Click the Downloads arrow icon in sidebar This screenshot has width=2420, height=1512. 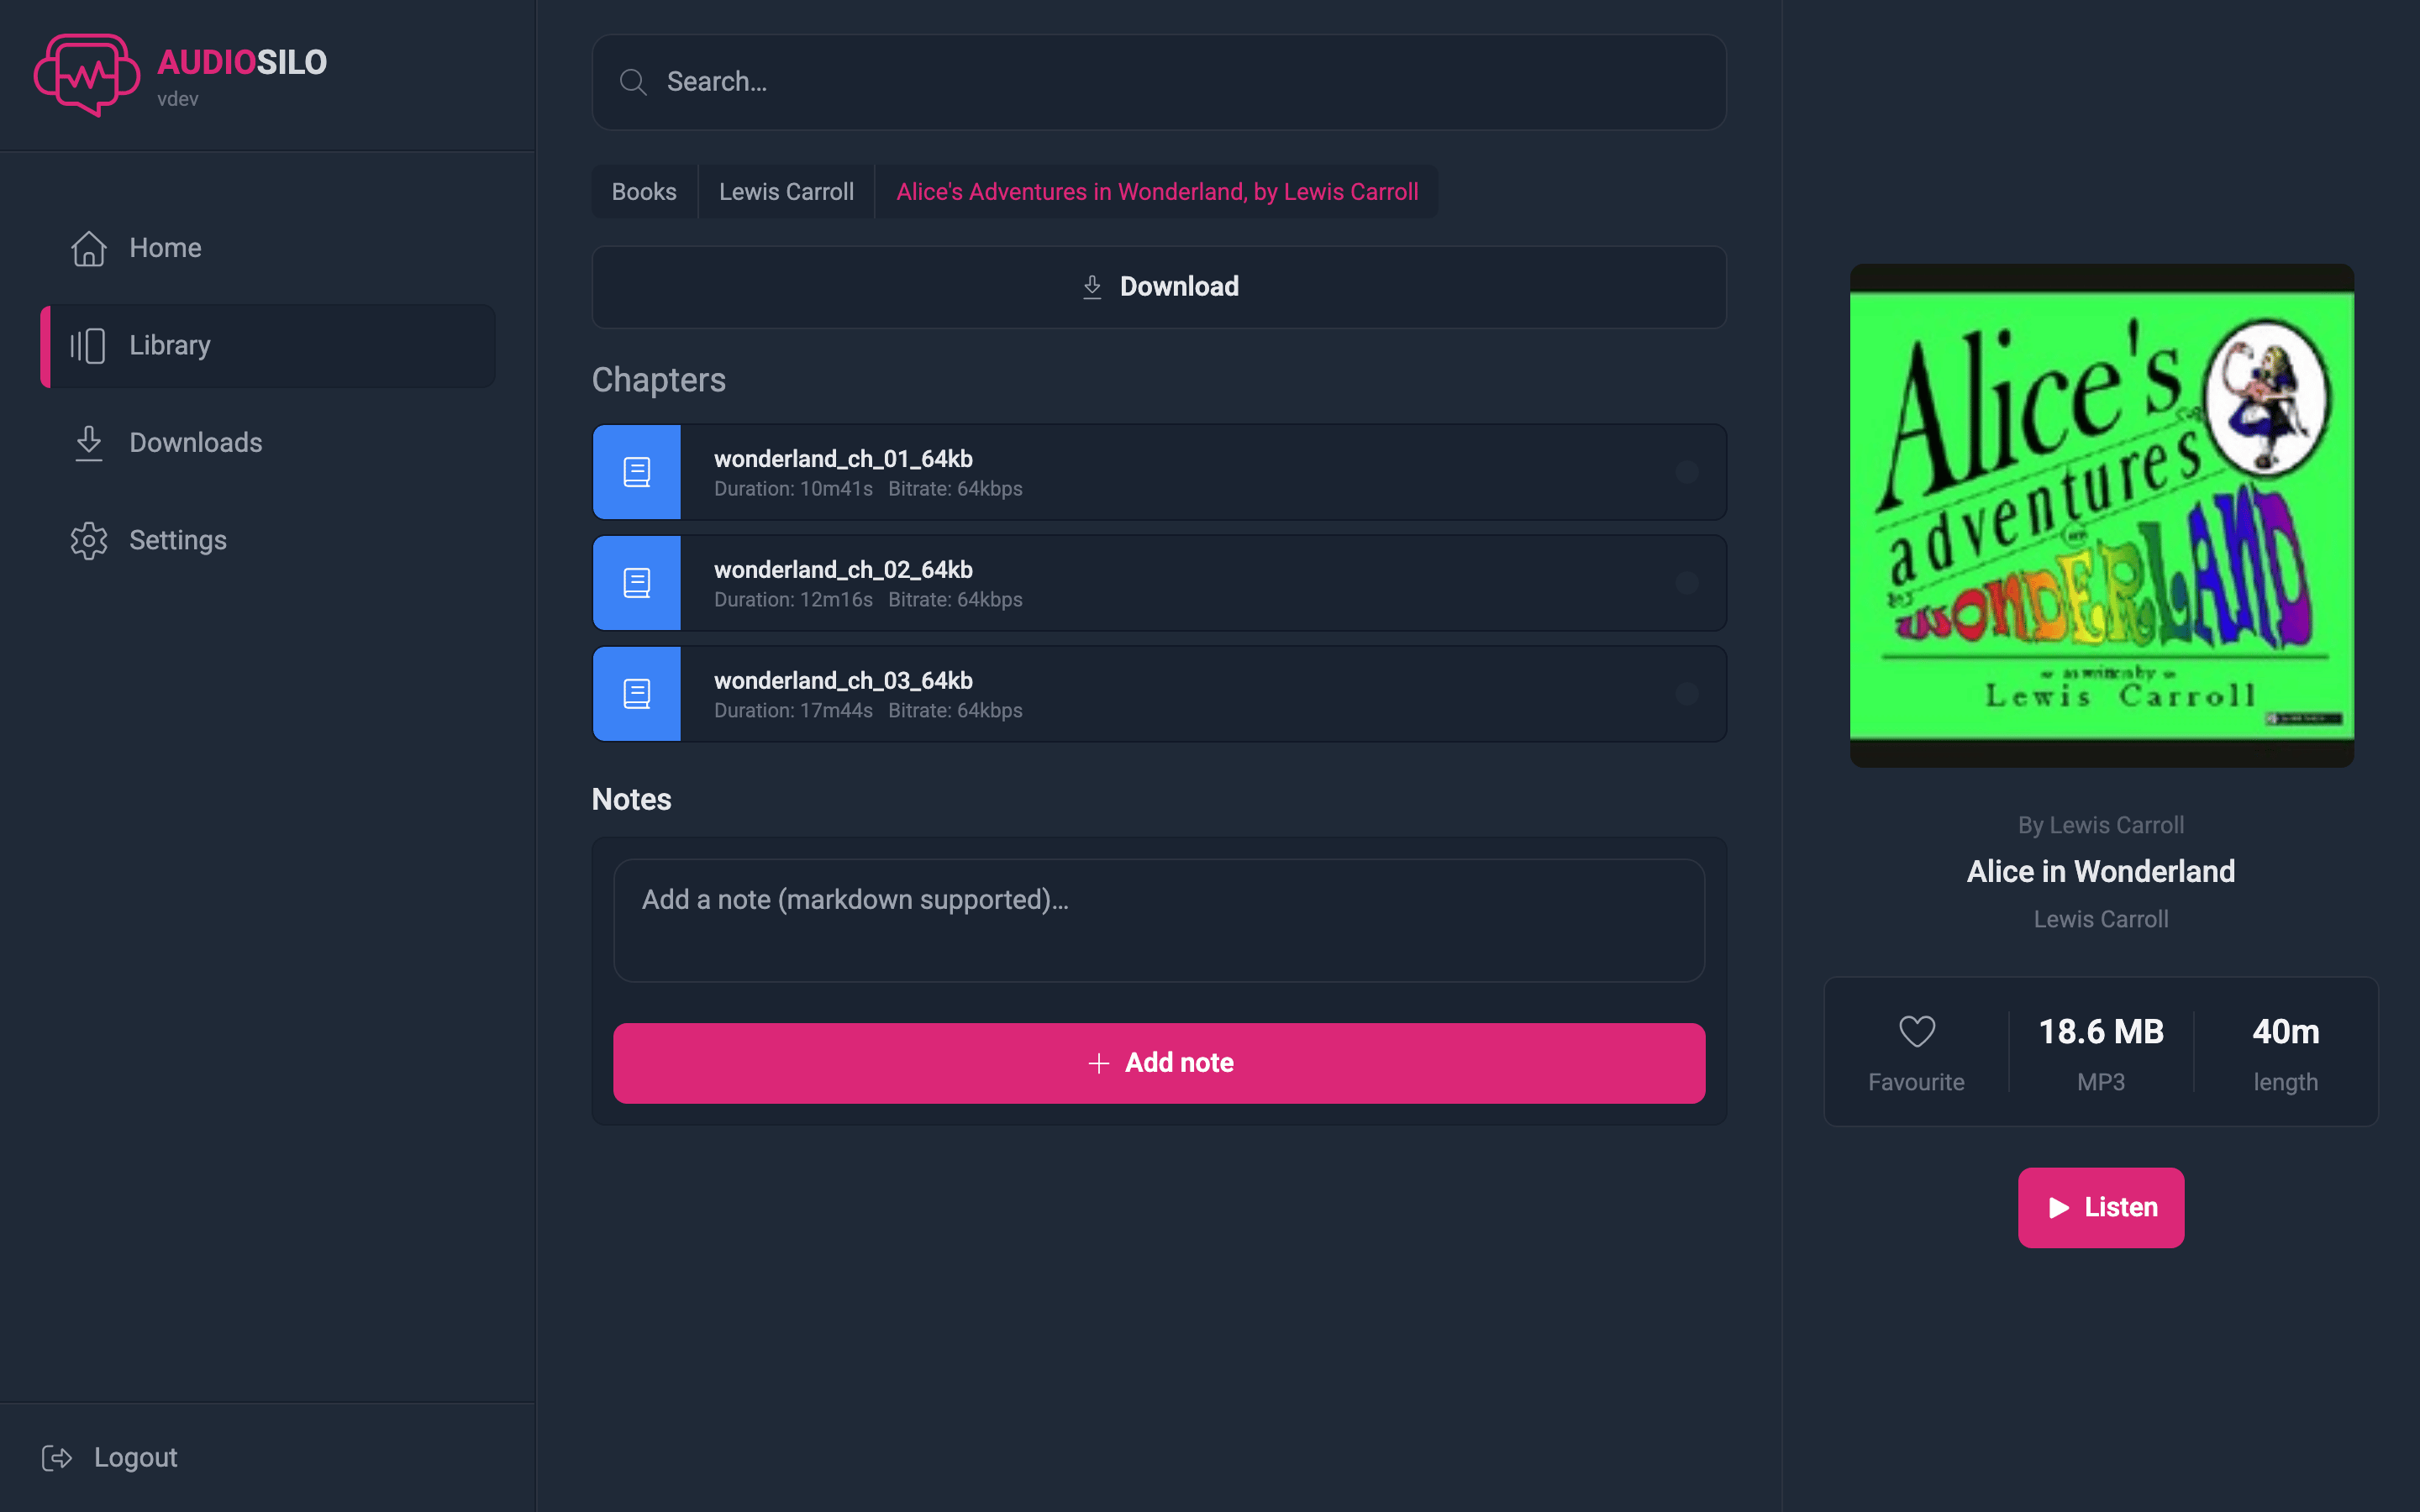tap(89, 443)
